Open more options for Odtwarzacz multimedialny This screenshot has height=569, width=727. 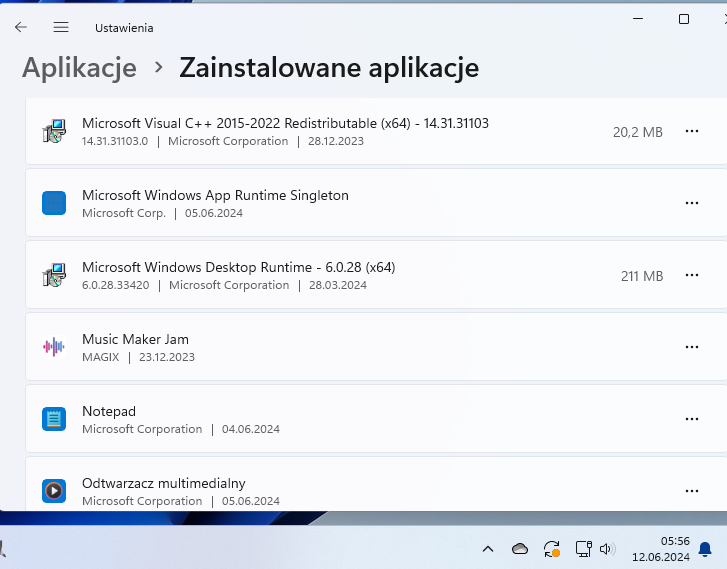coord(691,491)
